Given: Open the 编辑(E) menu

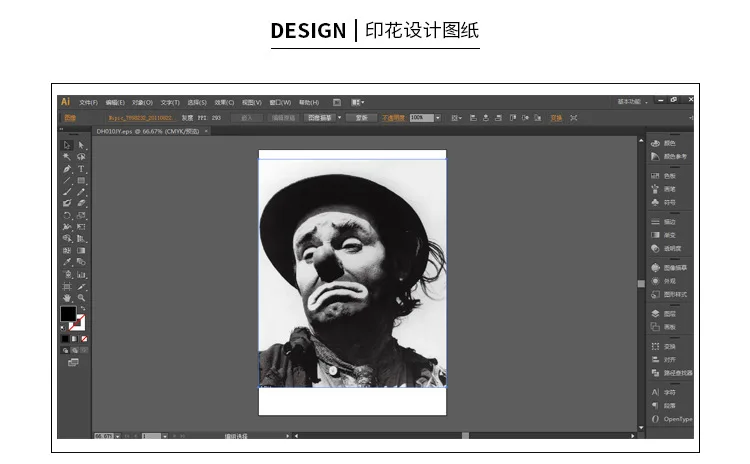Looking at the screenshot, I should pyautogui.click(x=115, y=102).
